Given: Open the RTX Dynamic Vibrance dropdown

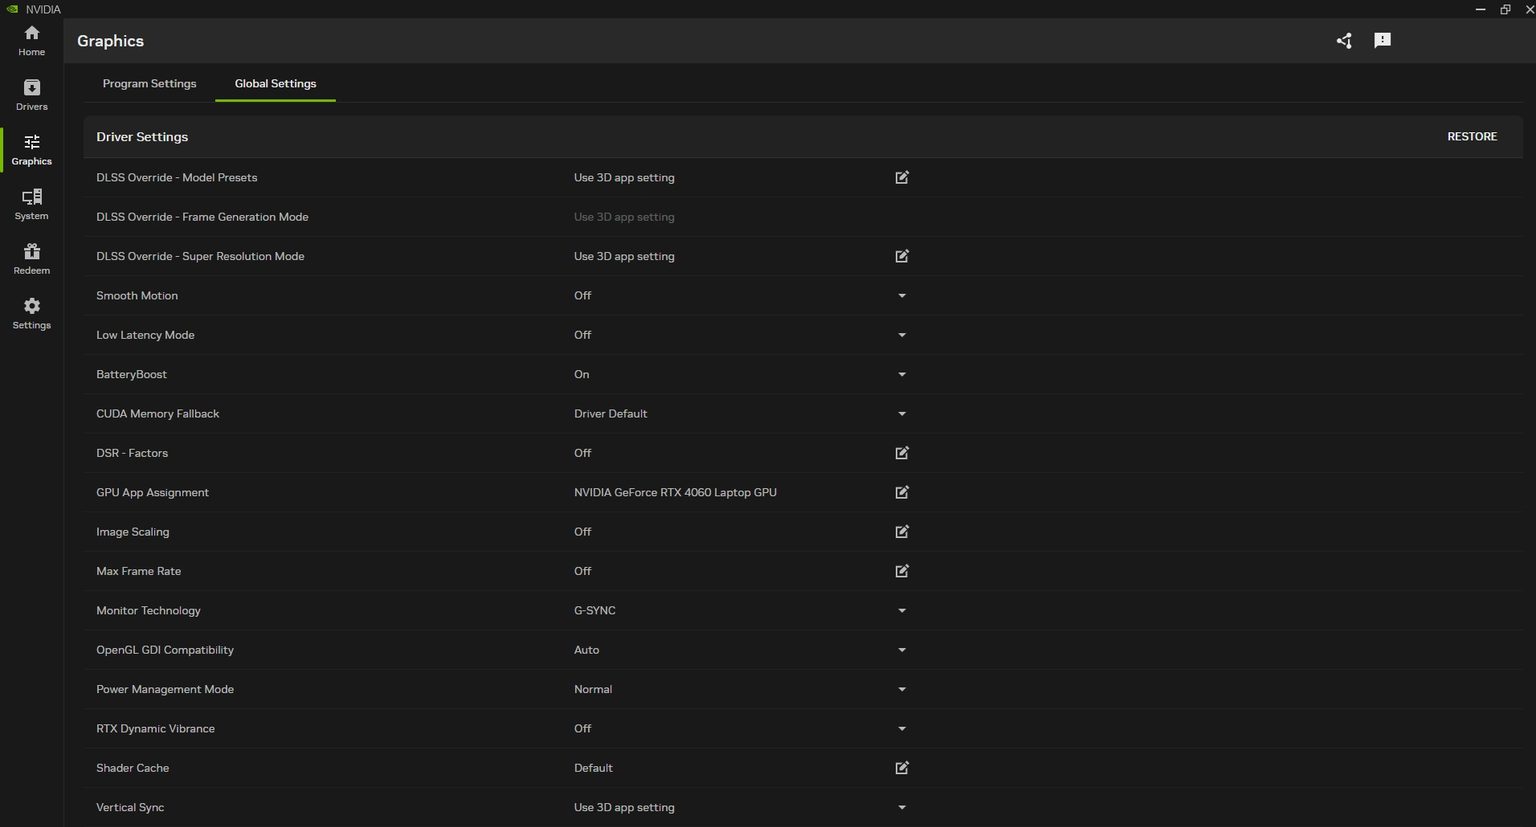Looking at the screenshot, I should [x=902, y=729].
